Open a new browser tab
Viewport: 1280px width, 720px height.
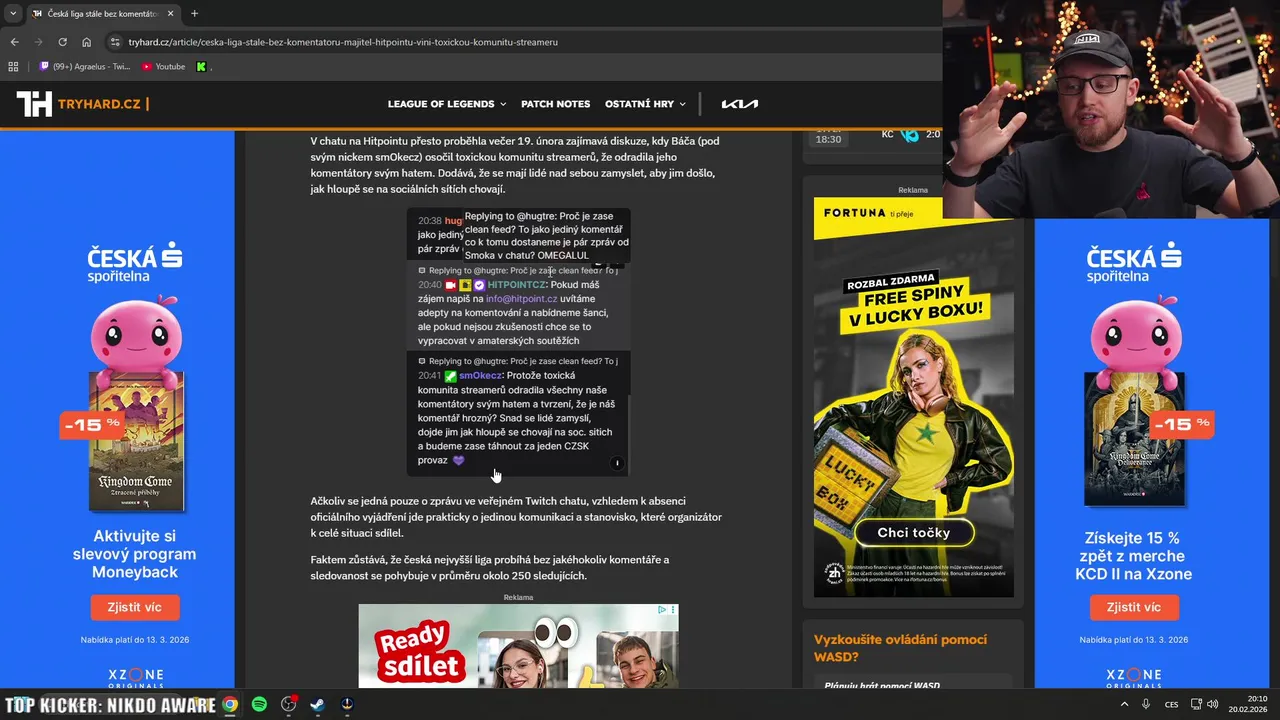click(x=194, y=14)
